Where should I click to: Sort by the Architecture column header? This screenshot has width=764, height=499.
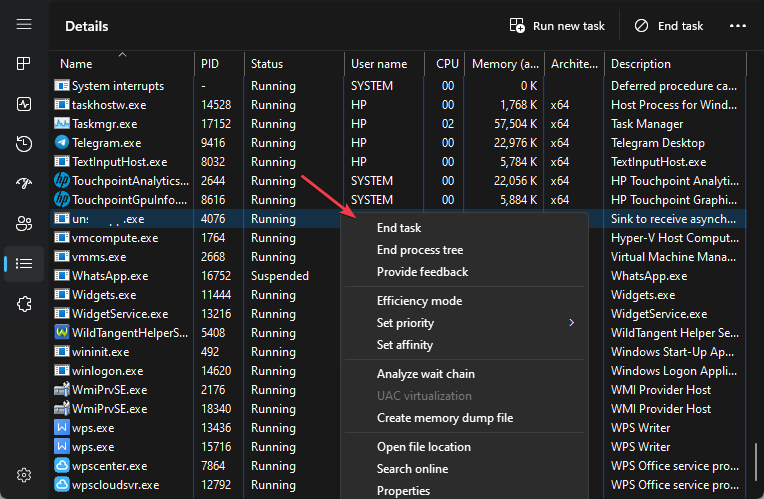(574, 64)
